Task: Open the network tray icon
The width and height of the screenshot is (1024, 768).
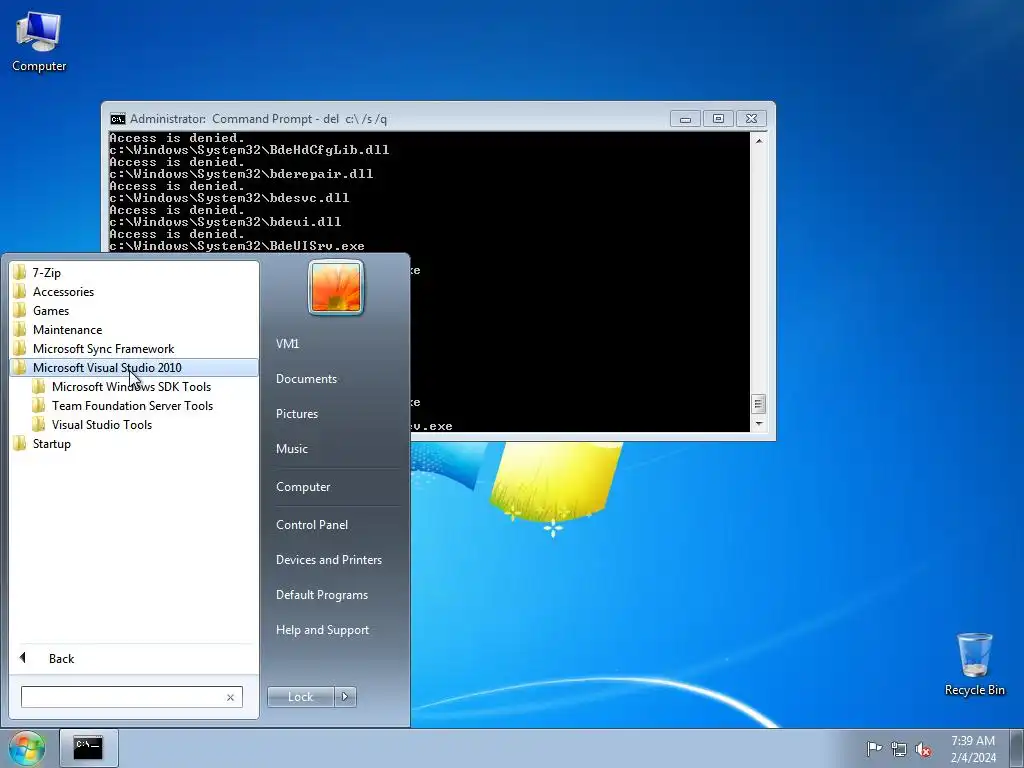Action: pyautogui.click(x=899, y=749)
